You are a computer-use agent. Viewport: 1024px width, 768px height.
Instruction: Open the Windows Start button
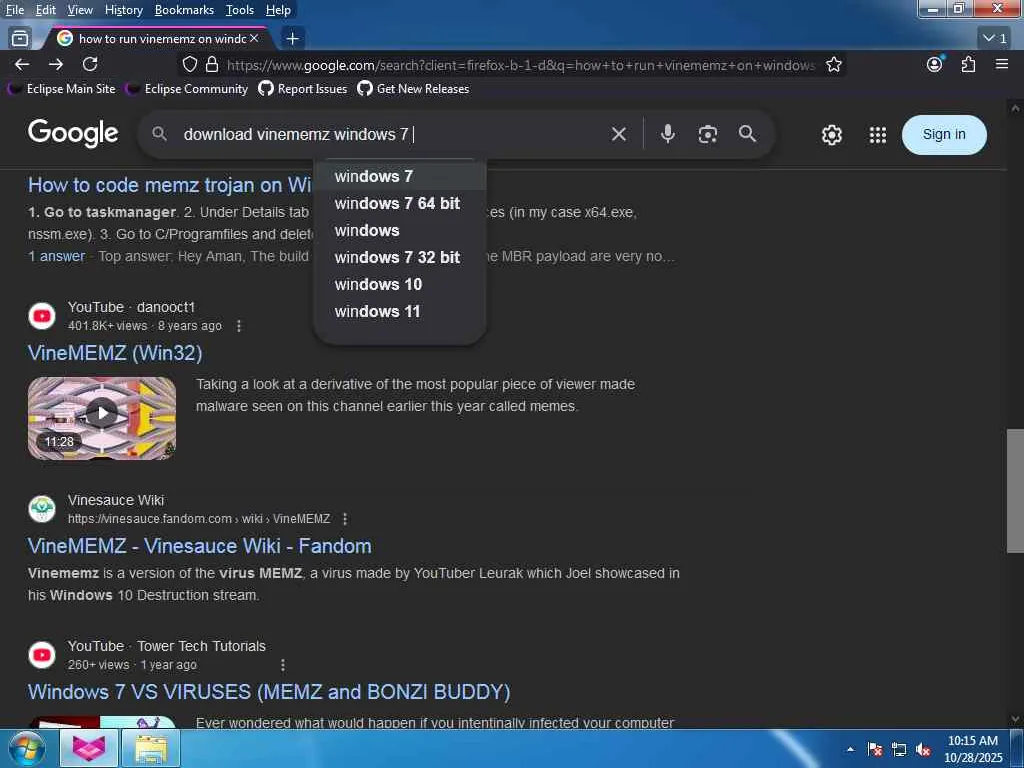coord(26,748)
